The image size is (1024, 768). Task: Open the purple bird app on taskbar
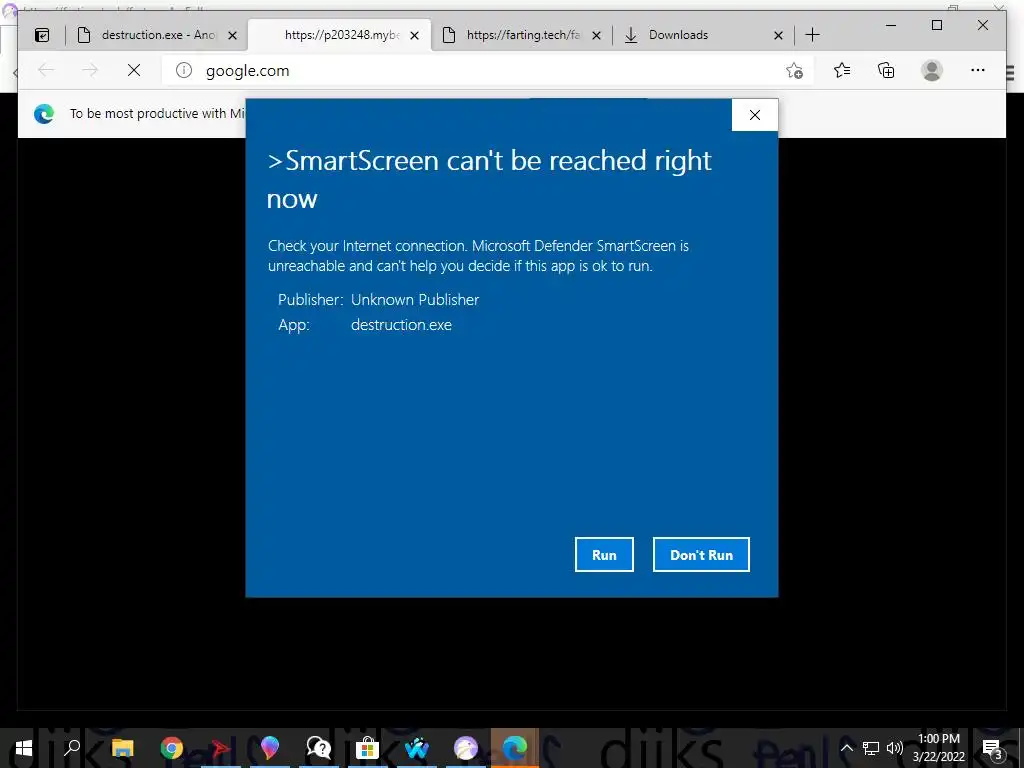[x=466, y=748]
